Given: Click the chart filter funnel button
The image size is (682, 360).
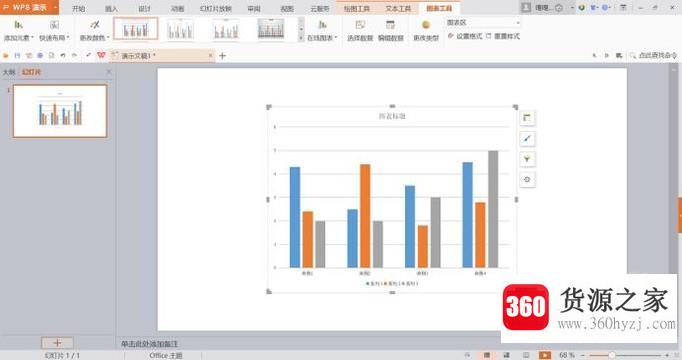Looking at the screenshot, I should click(x=527, y=159).
